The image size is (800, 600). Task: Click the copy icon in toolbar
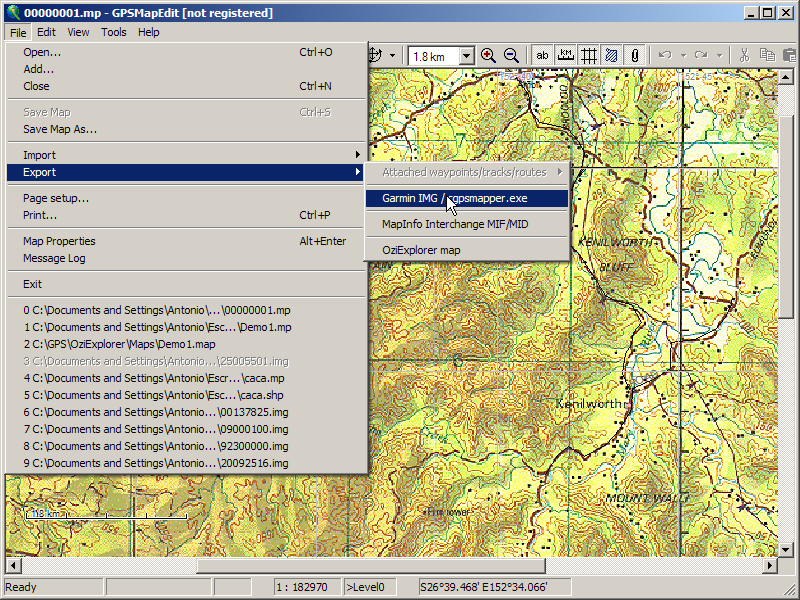pyautogui.click(x=767, y=56)
